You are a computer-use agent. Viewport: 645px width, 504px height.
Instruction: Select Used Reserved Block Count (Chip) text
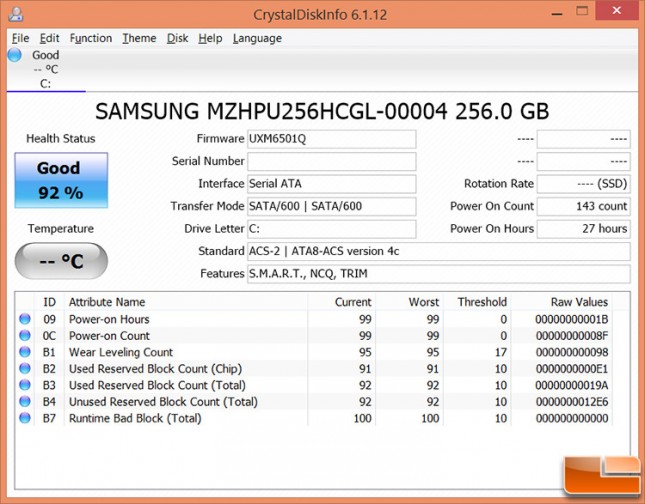(x=155, y=369)
